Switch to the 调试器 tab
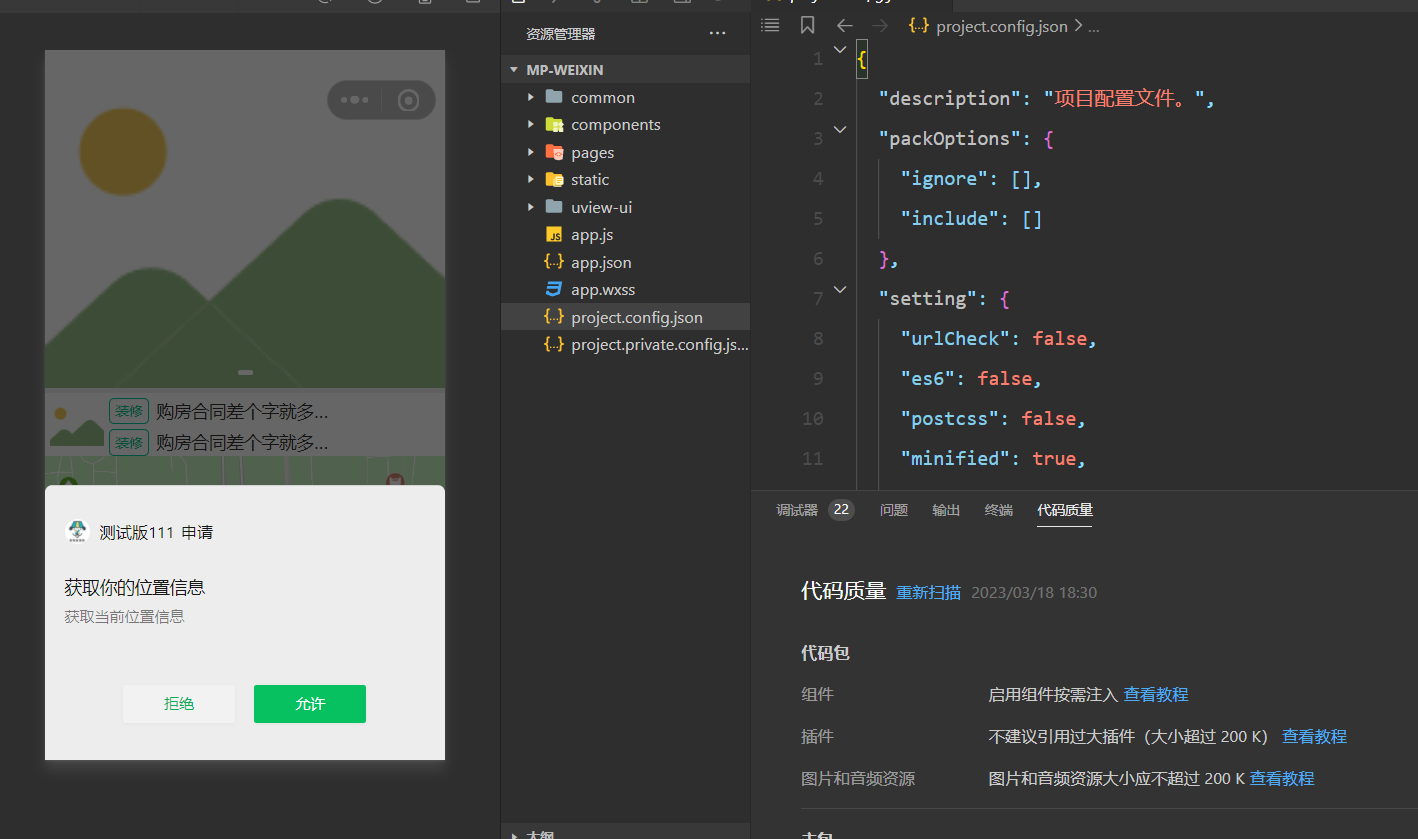1418x839 pixels. coord(797,510)
